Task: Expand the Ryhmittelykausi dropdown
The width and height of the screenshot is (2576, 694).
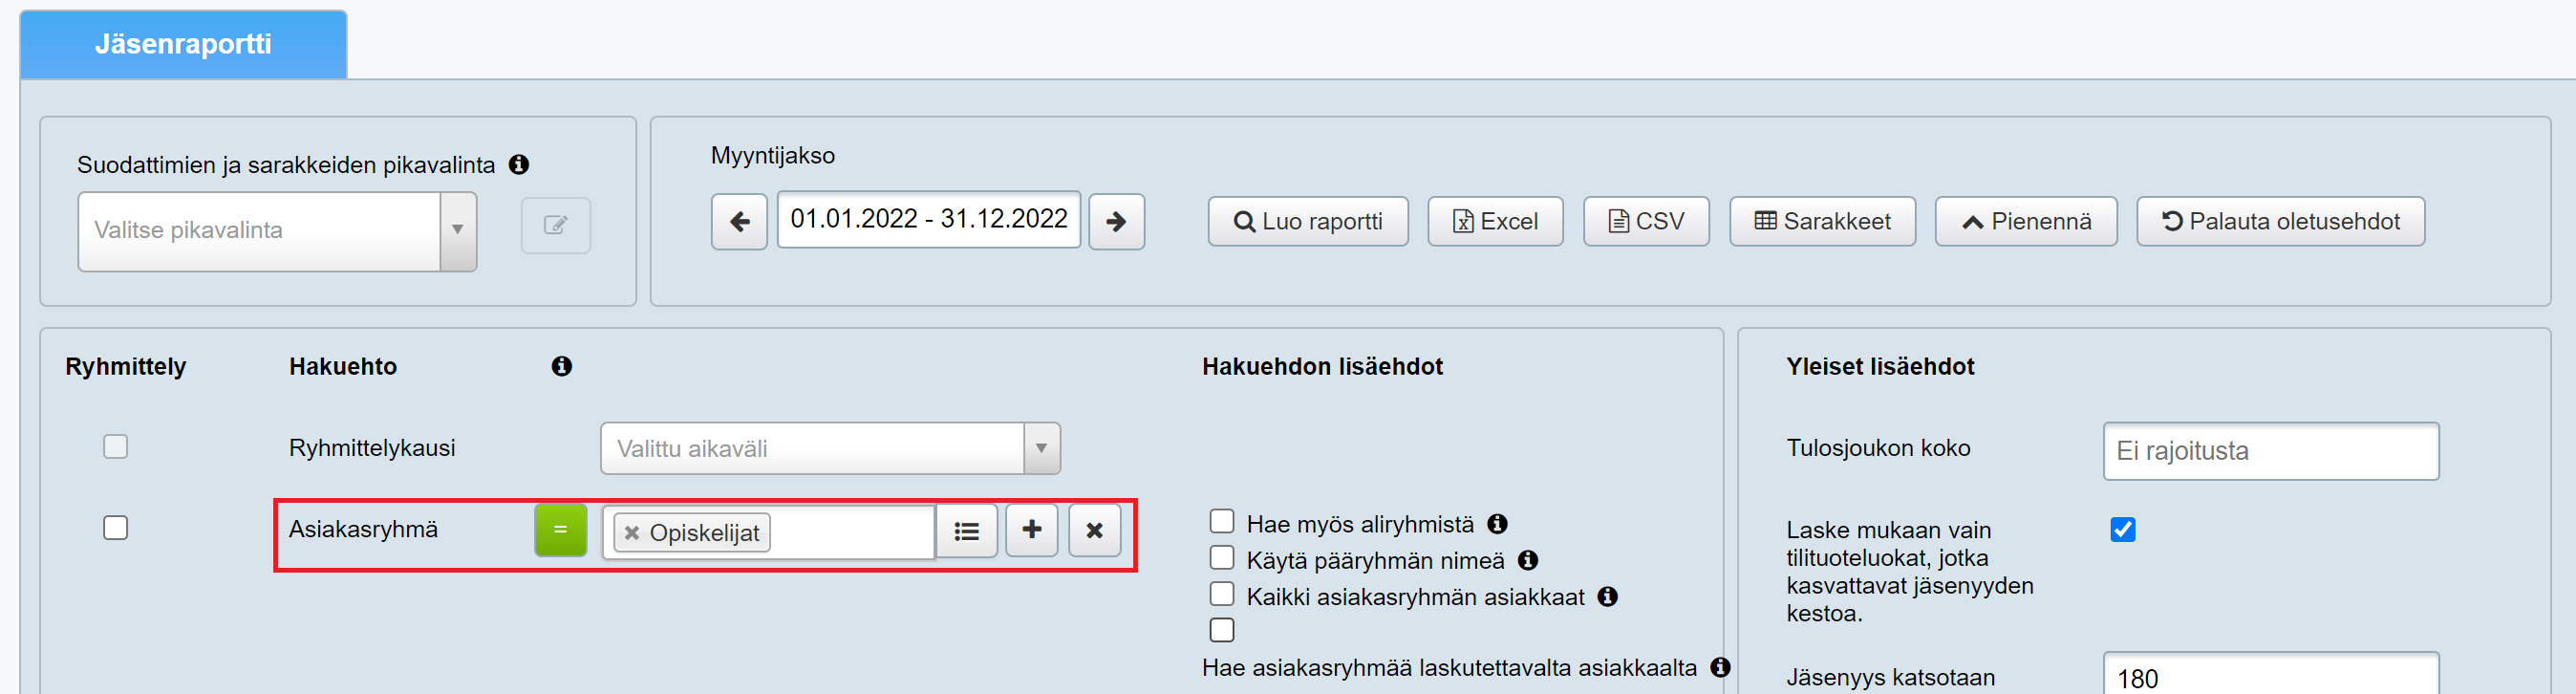Action: point(829,448)
